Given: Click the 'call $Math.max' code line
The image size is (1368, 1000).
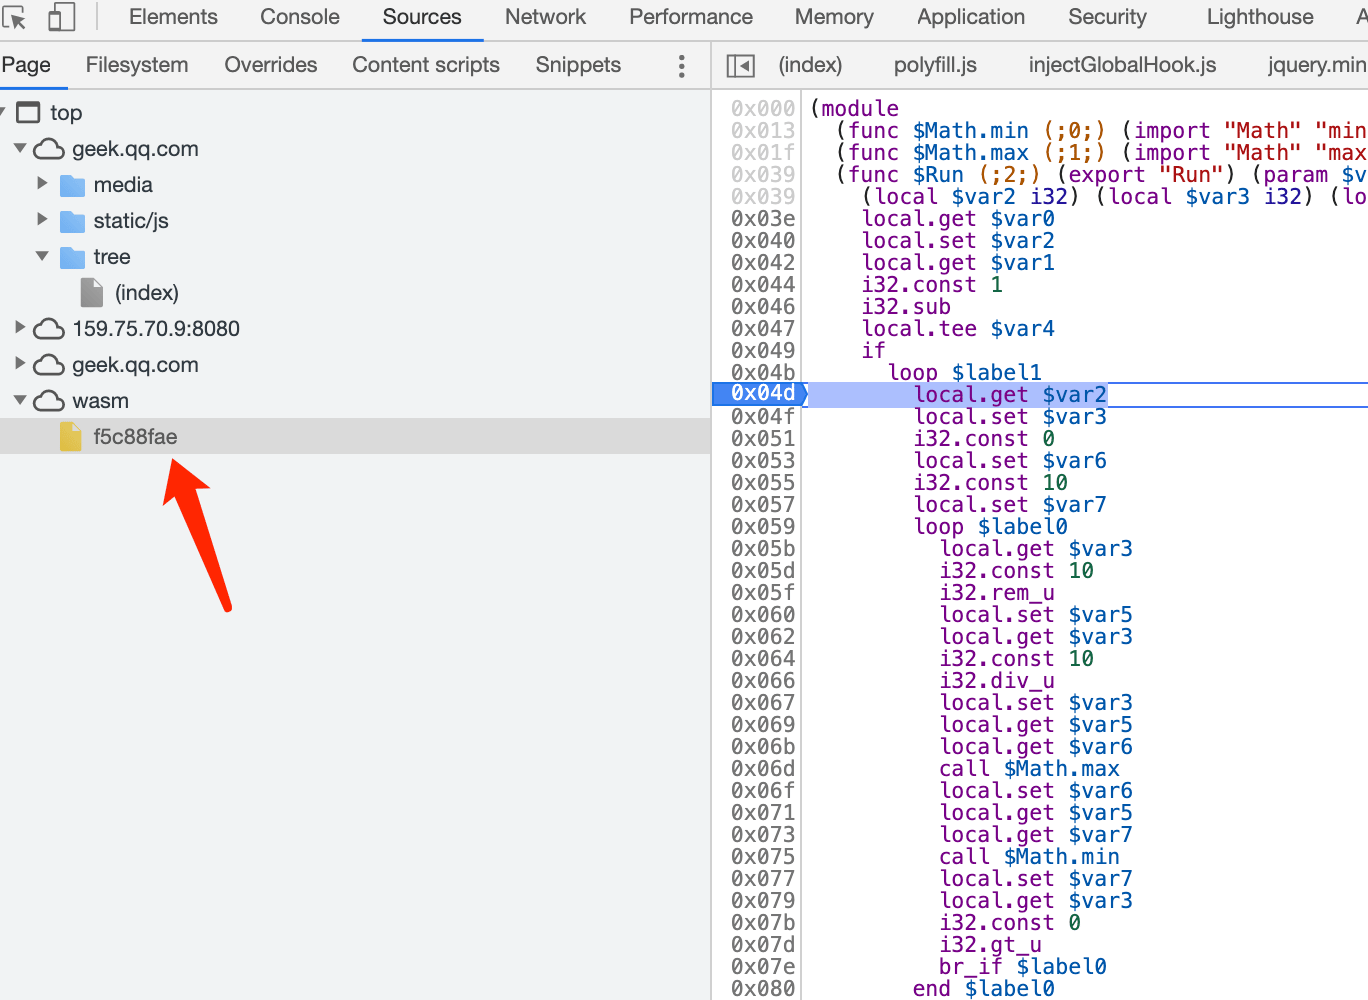Looking at the screenshot, I should (1029, 768).
